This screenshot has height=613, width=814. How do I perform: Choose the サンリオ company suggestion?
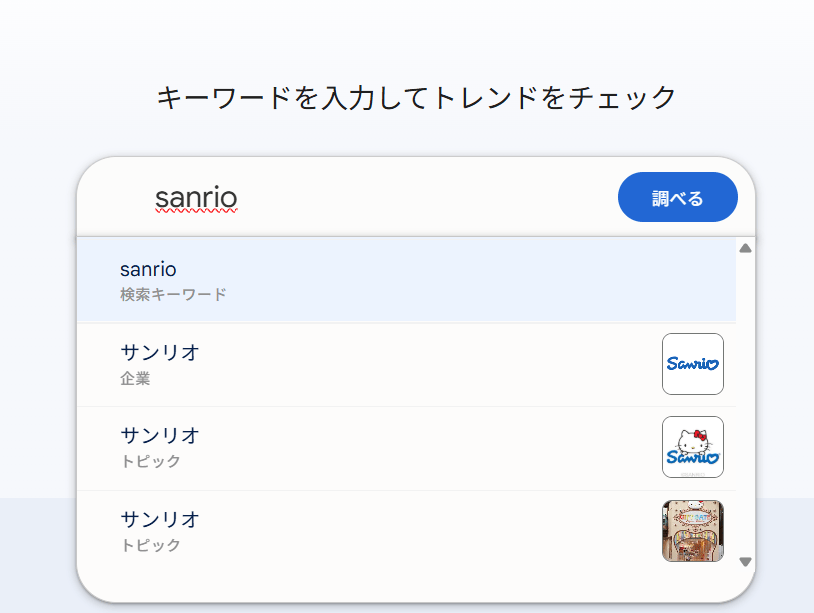(x=400, y=364)
